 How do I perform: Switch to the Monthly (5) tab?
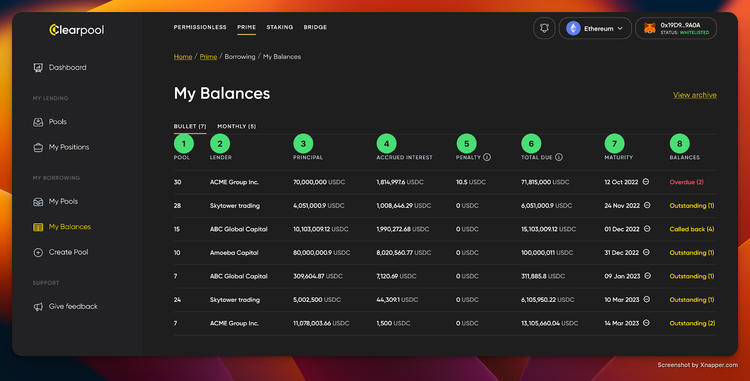(x=237, y=126)
